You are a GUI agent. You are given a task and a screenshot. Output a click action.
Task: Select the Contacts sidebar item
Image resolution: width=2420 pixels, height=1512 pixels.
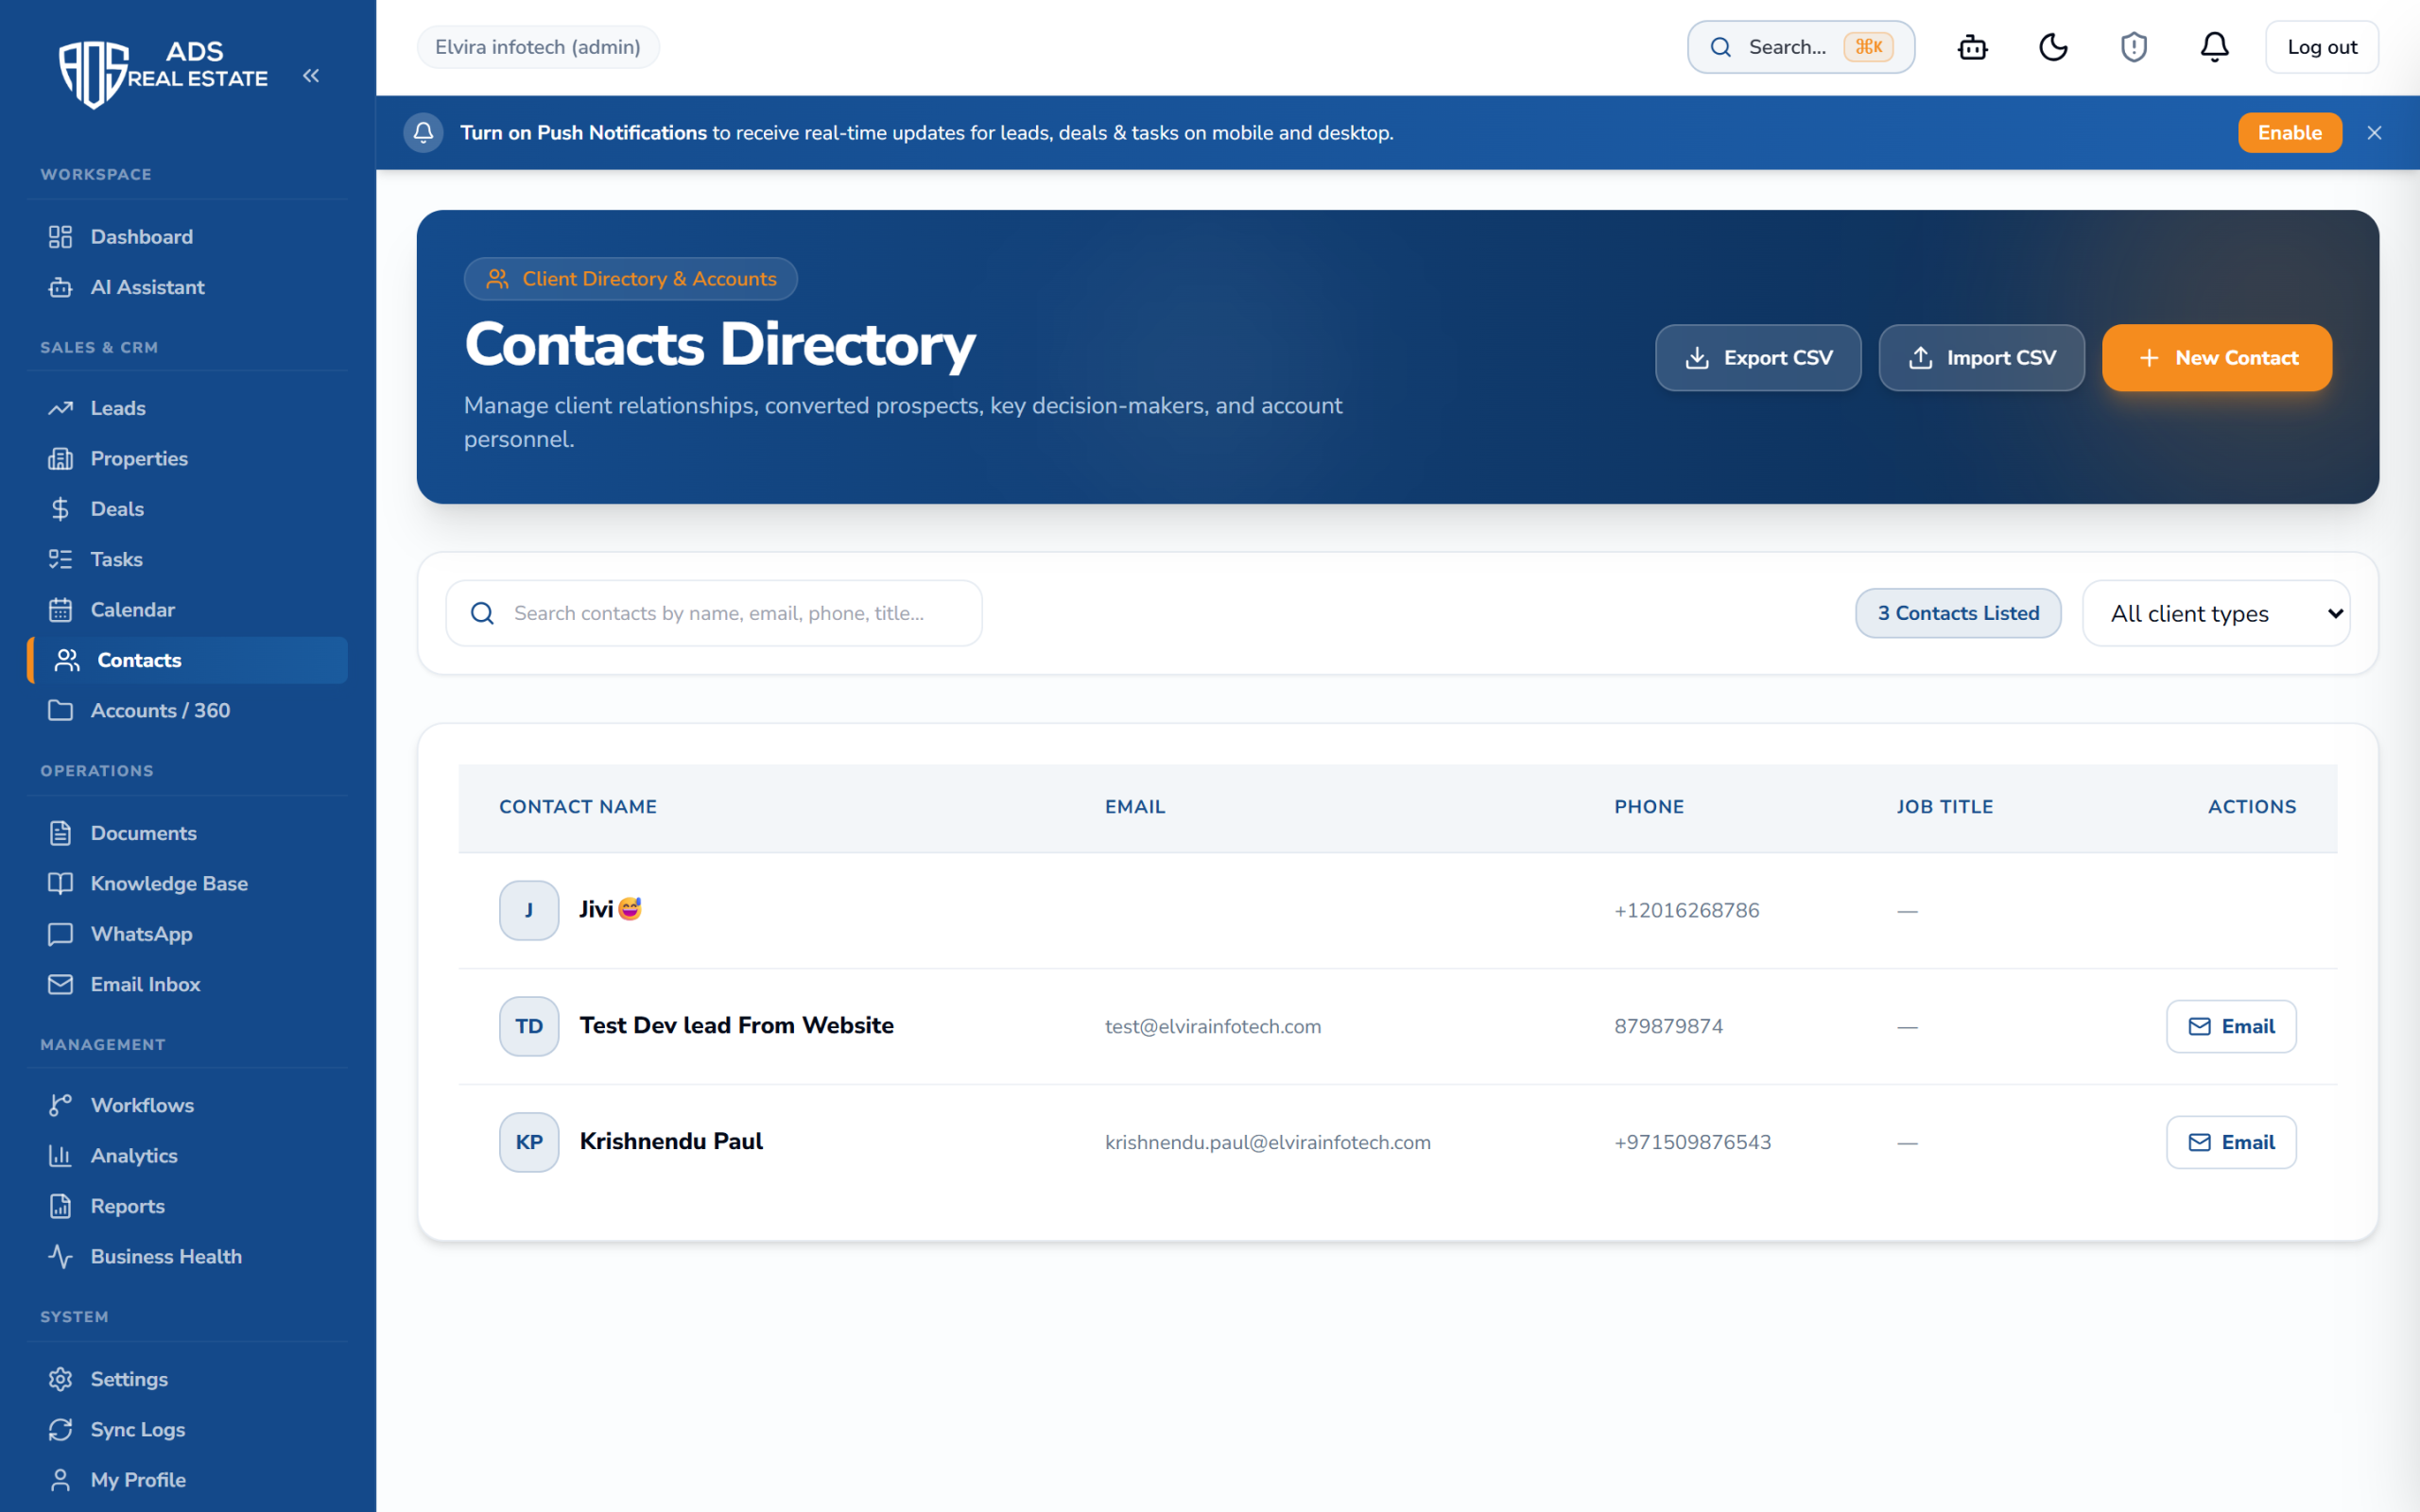[188, 660]
